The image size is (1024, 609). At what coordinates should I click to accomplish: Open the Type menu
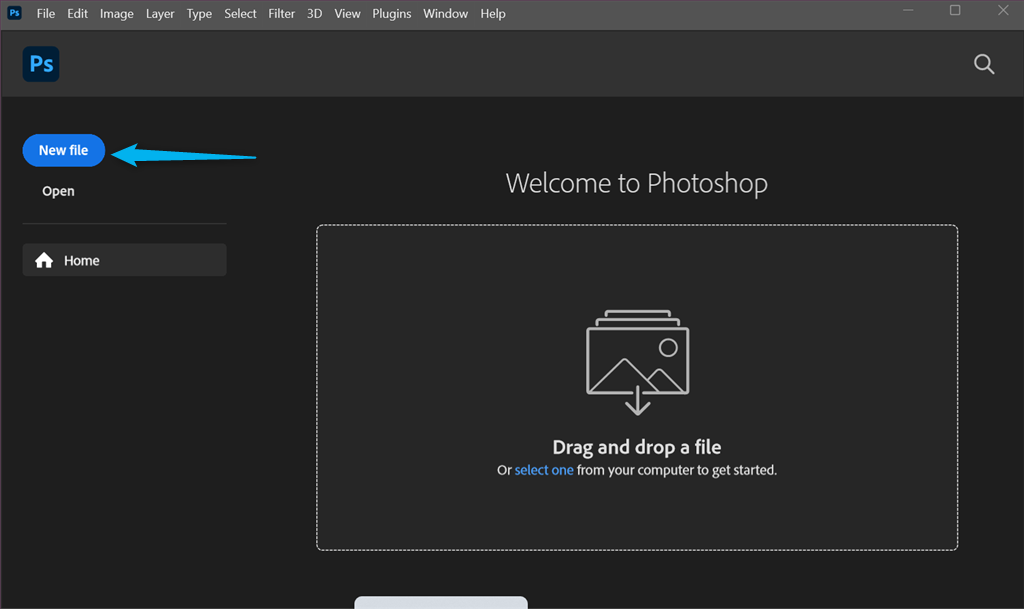coord(199,14)
